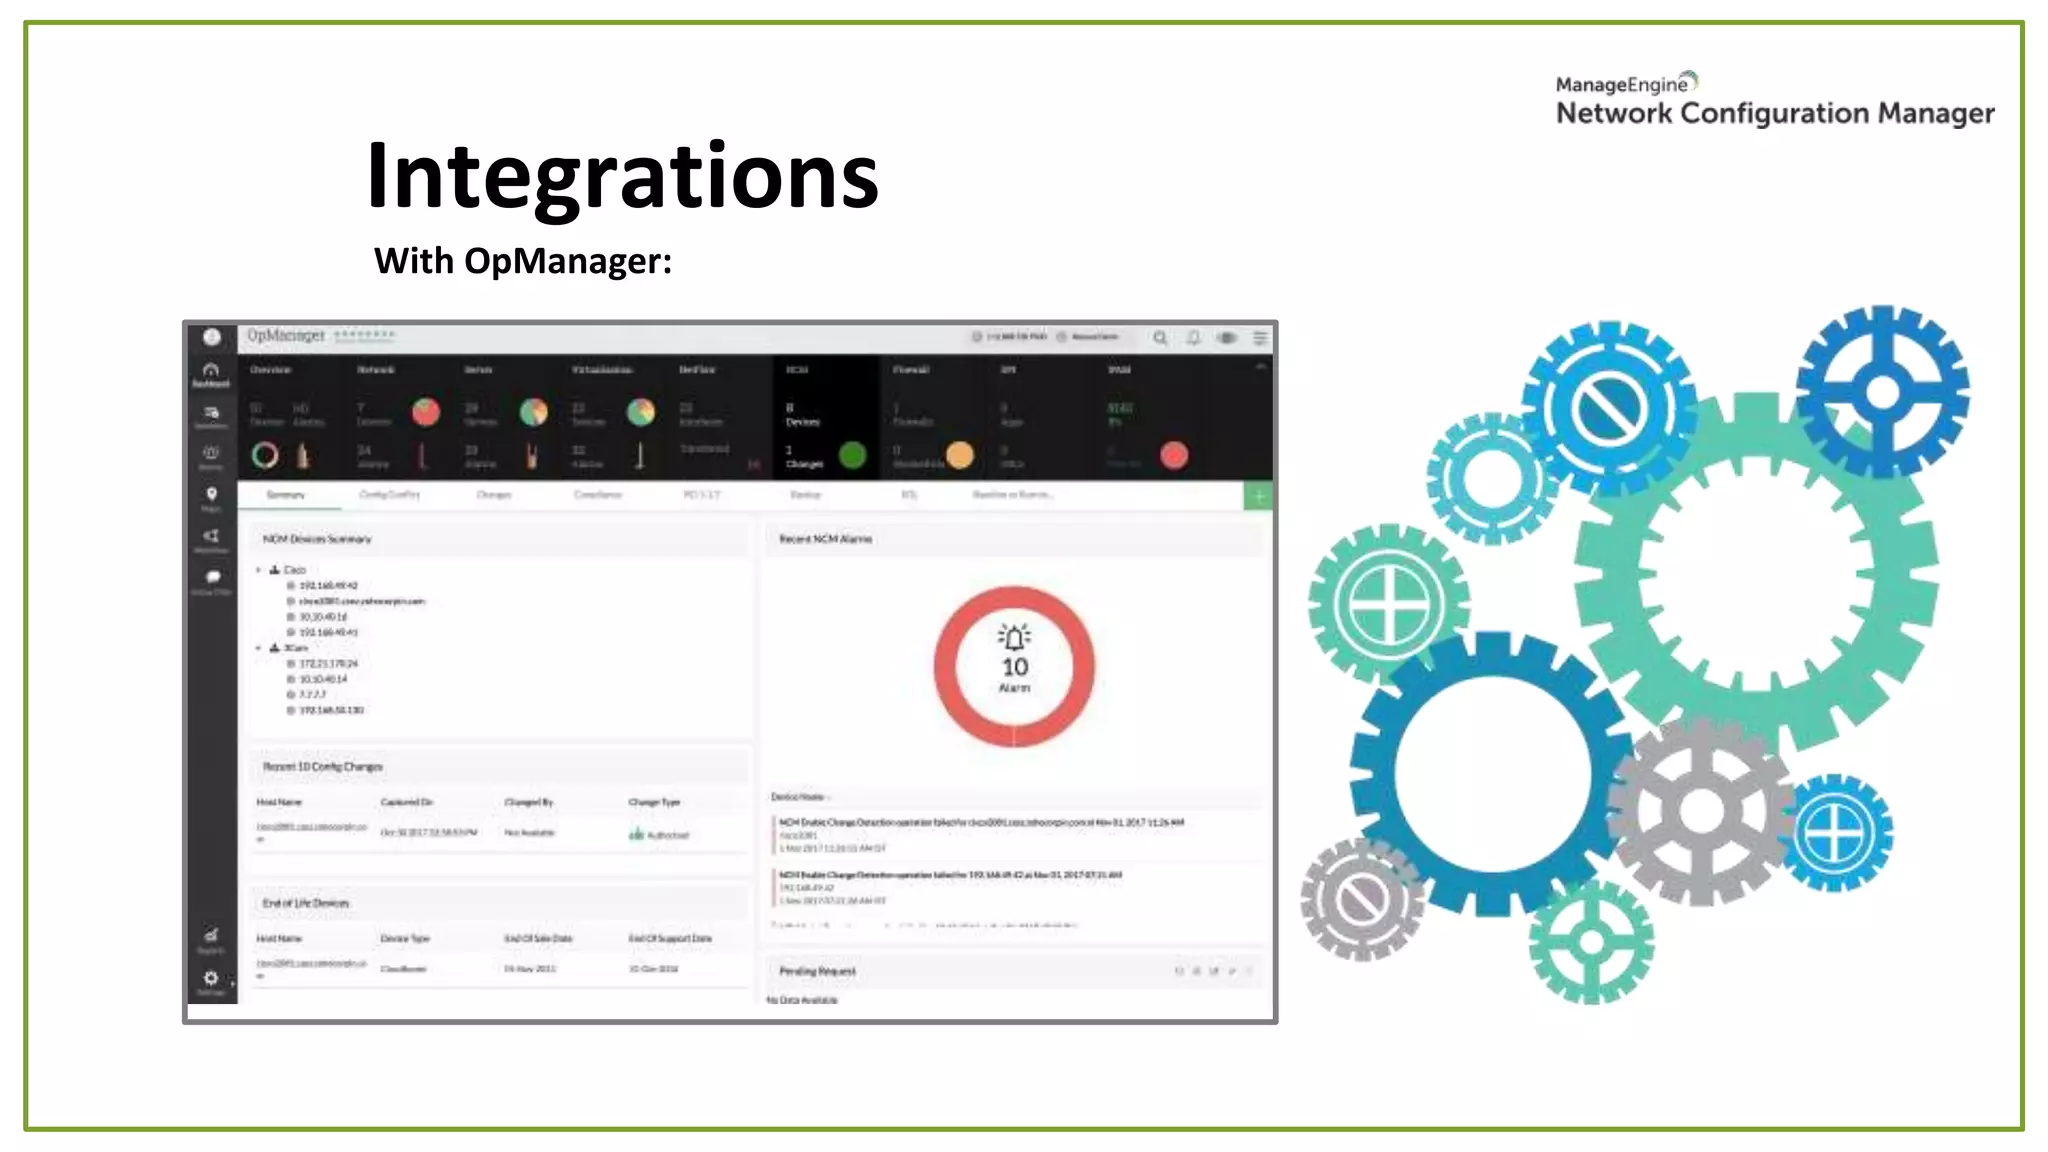Select the Overview widget in the top bar

[x=290, y=418]
